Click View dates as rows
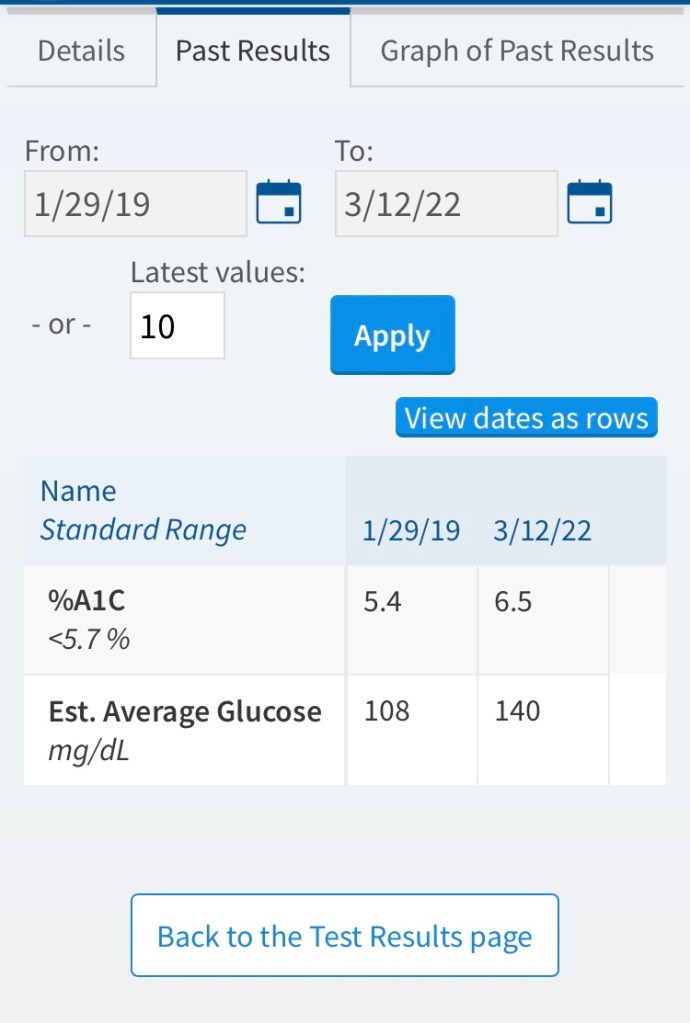Screen dimensions: 690x1023 (527, 418)
